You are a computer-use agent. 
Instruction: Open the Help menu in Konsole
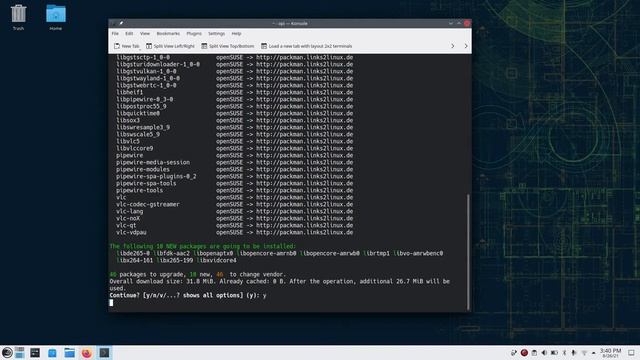click(x=236, y=33)
